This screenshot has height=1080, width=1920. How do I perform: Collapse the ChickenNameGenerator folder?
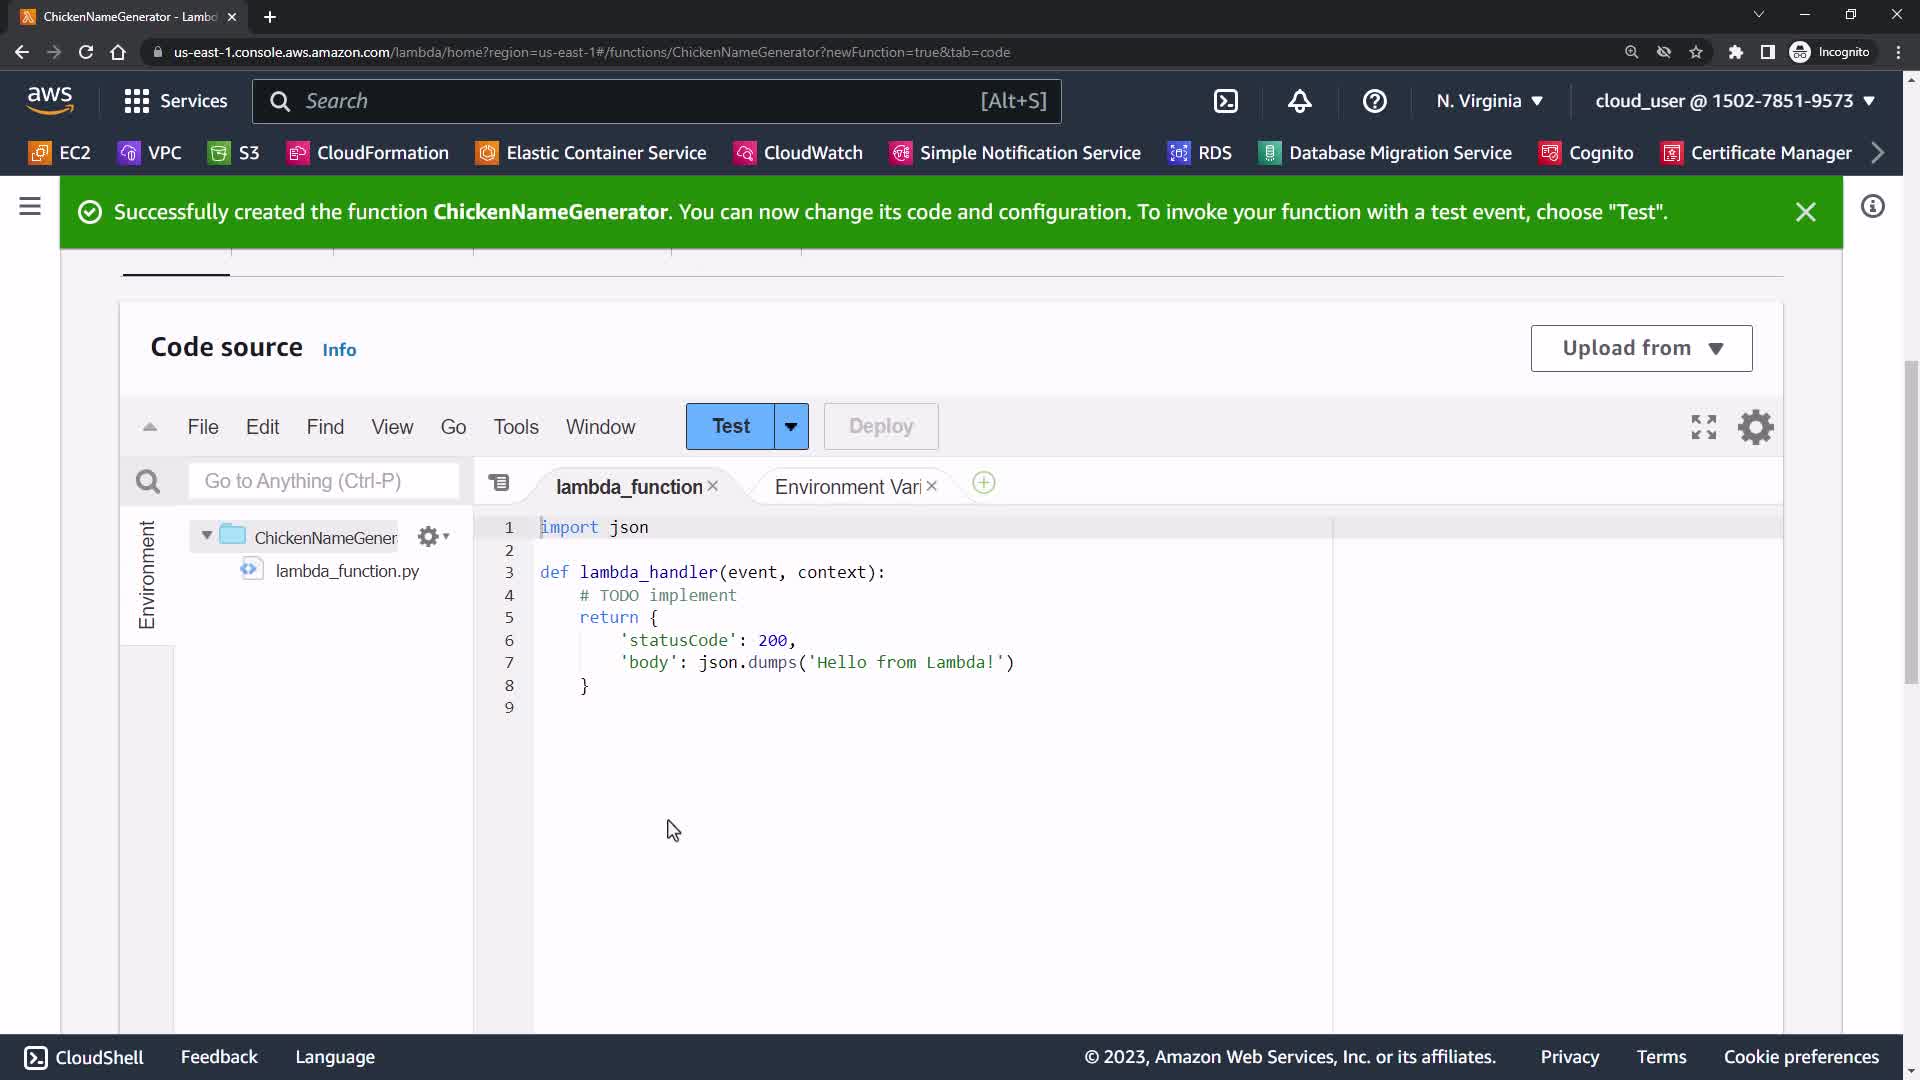tap(207, 536)
